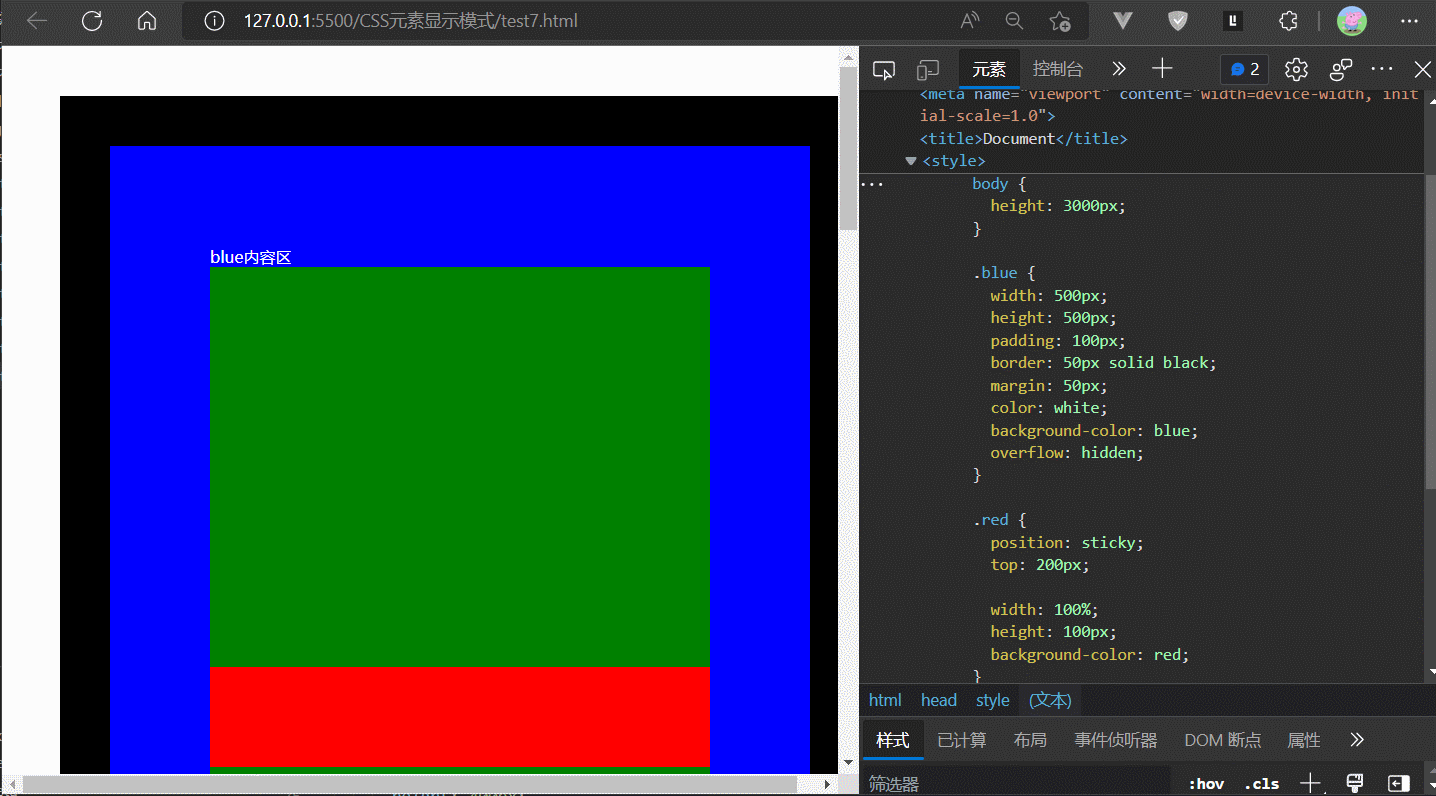Screen dimensions: 1436x796
Task: Click the 'position: sticky;' code line
Action: (x=1067, y=542)
